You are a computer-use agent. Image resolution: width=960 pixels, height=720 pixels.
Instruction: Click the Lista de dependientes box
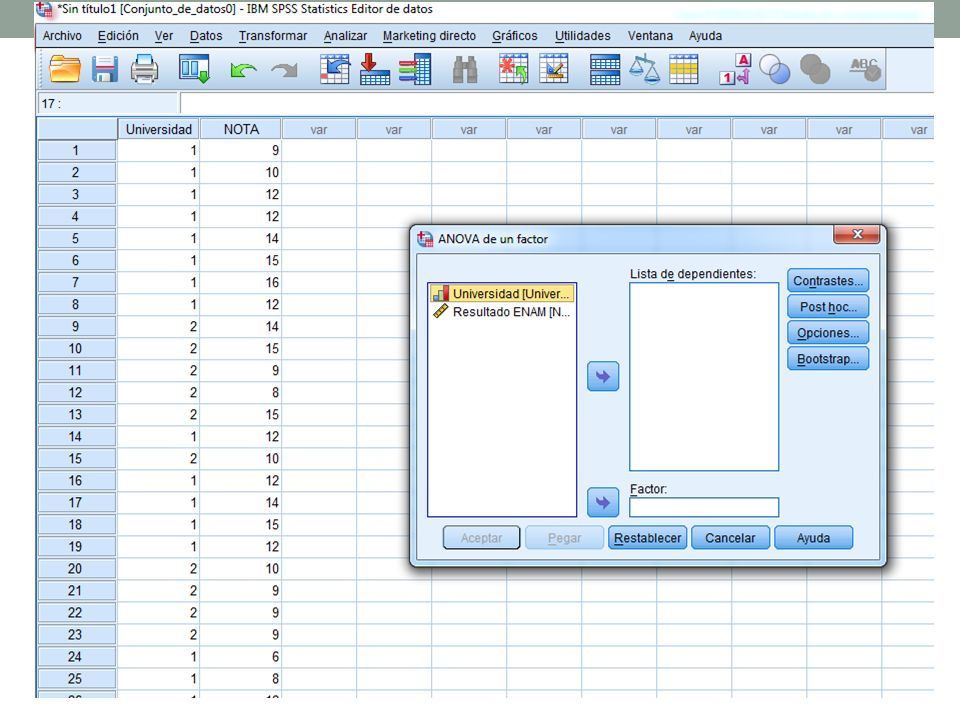[704, 377]
